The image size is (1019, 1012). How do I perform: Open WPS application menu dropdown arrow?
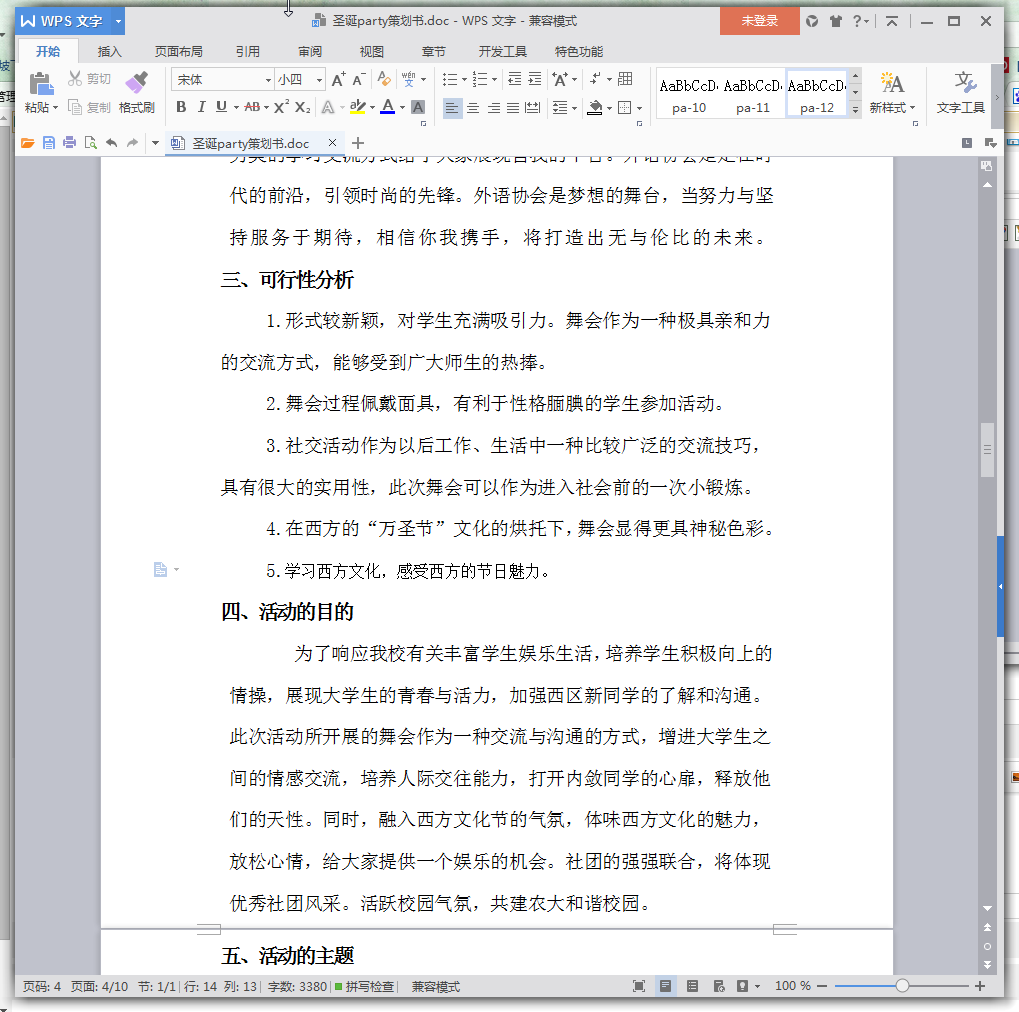[118, 21]
